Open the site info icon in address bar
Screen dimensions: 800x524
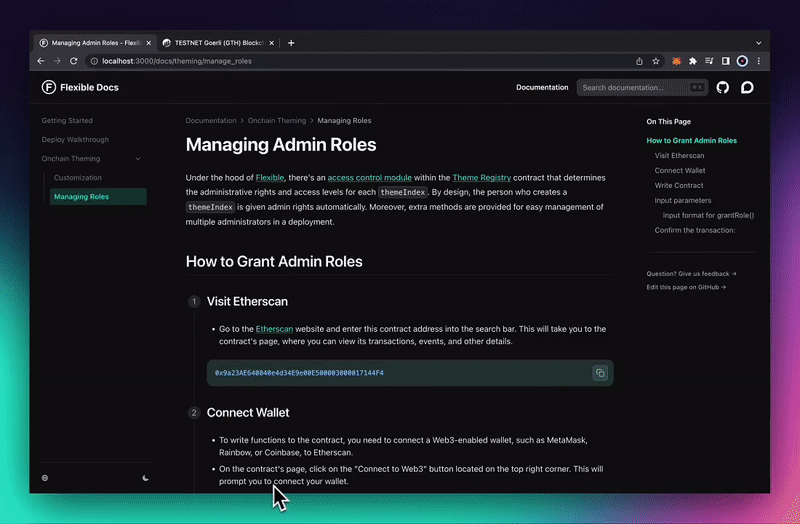pyautogui.click(x=94, y=61)
